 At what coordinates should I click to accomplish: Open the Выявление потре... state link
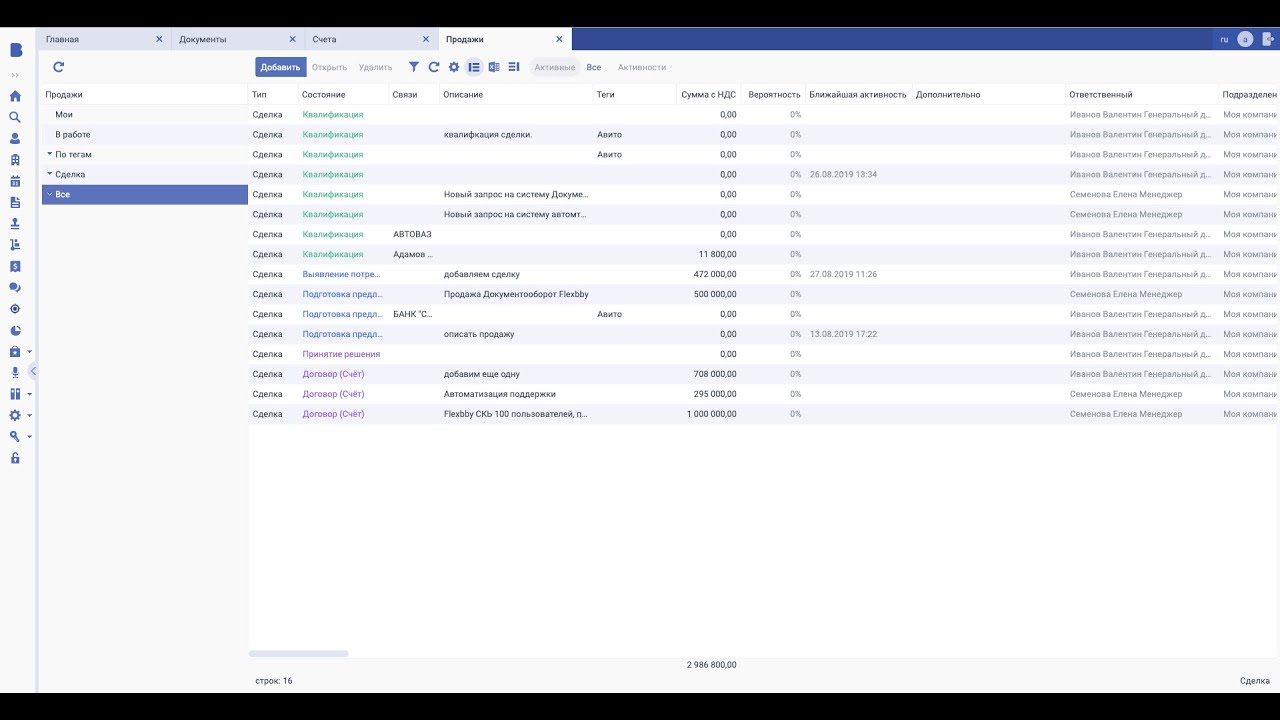tap(341, 274)
